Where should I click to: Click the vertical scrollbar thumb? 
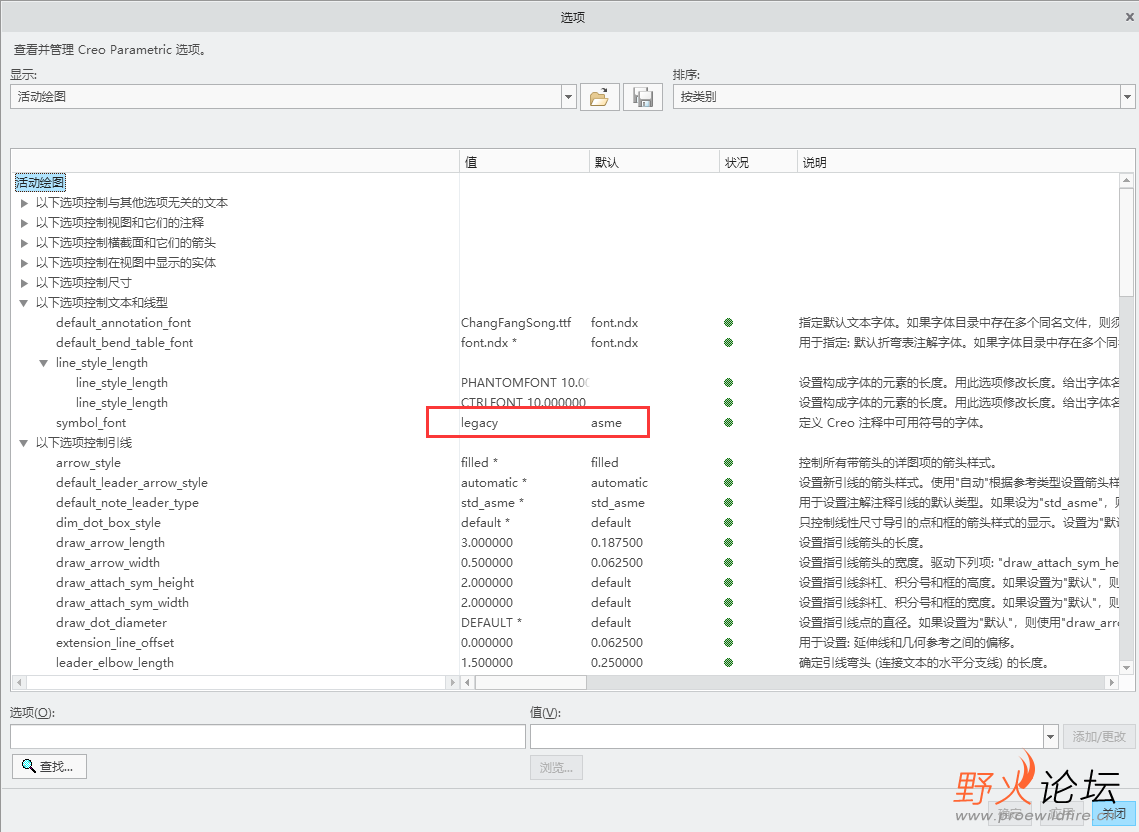[1127, 242]
